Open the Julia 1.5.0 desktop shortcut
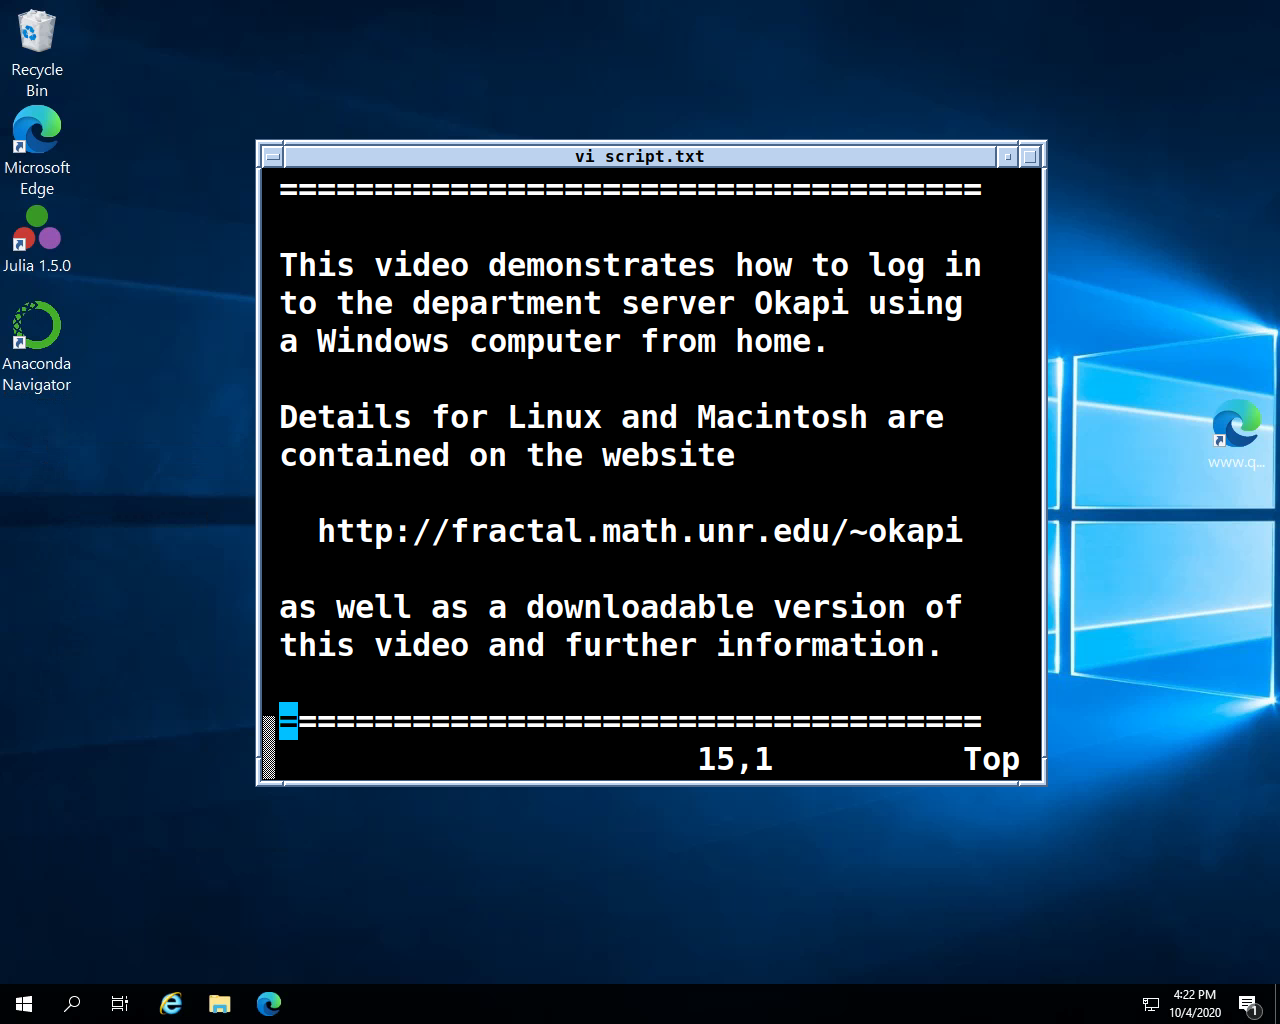Viewport: 1280px width, 1024px height. 36,240
